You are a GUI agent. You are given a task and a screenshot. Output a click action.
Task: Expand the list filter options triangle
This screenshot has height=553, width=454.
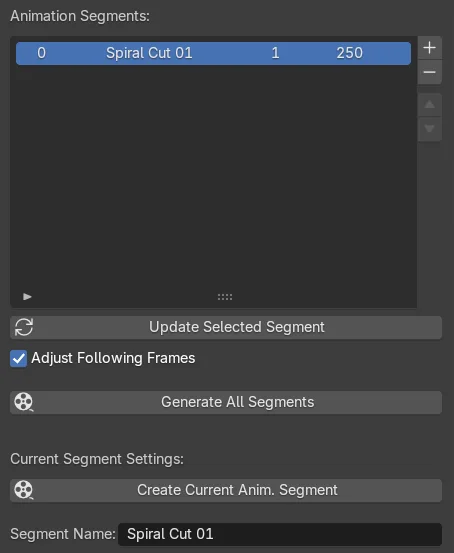point(27,297)
